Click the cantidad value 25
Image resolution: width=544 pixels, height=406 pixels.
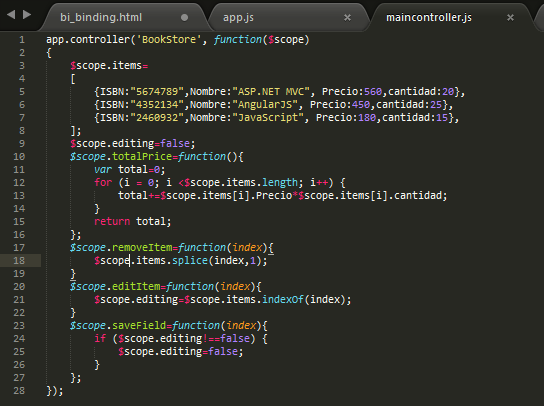pos(436,104)
